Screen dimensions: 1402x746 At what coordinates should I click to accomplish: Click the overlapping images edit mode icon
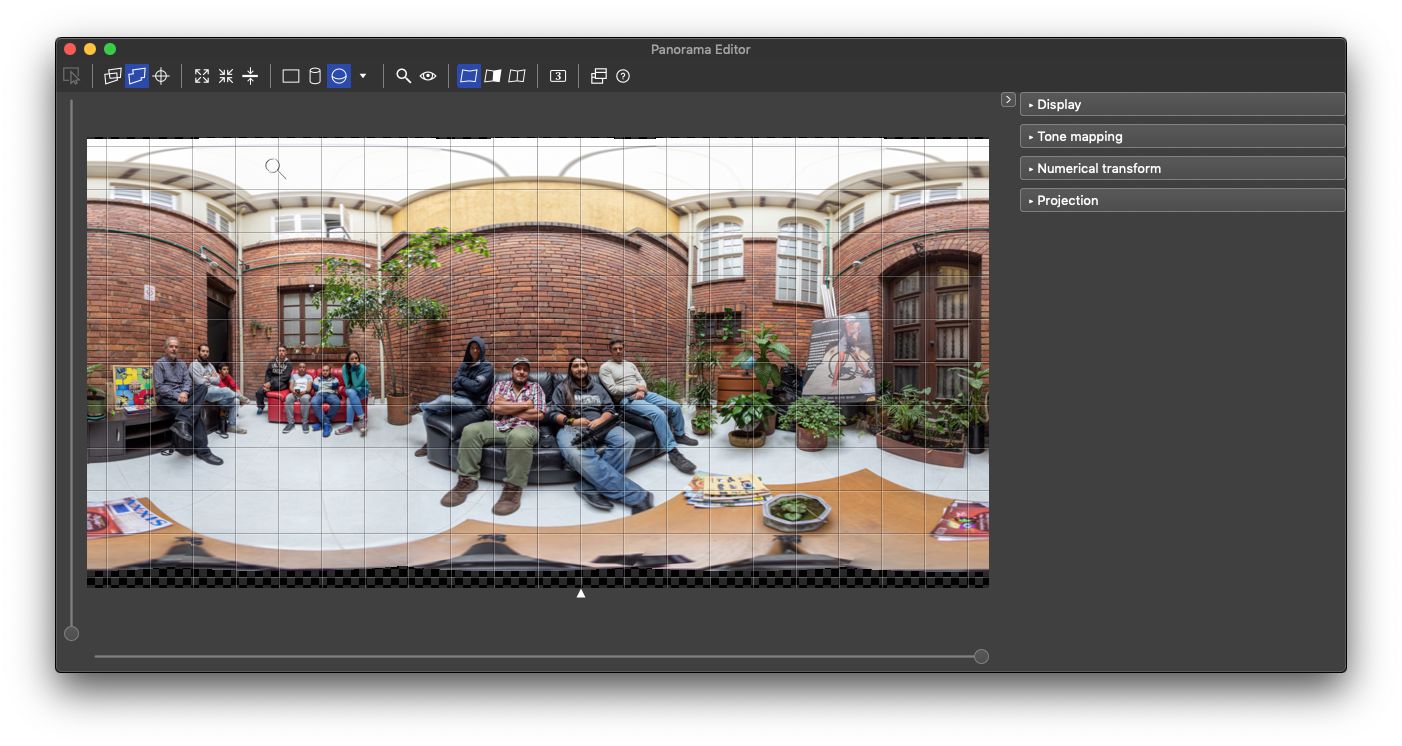(113, 76)
